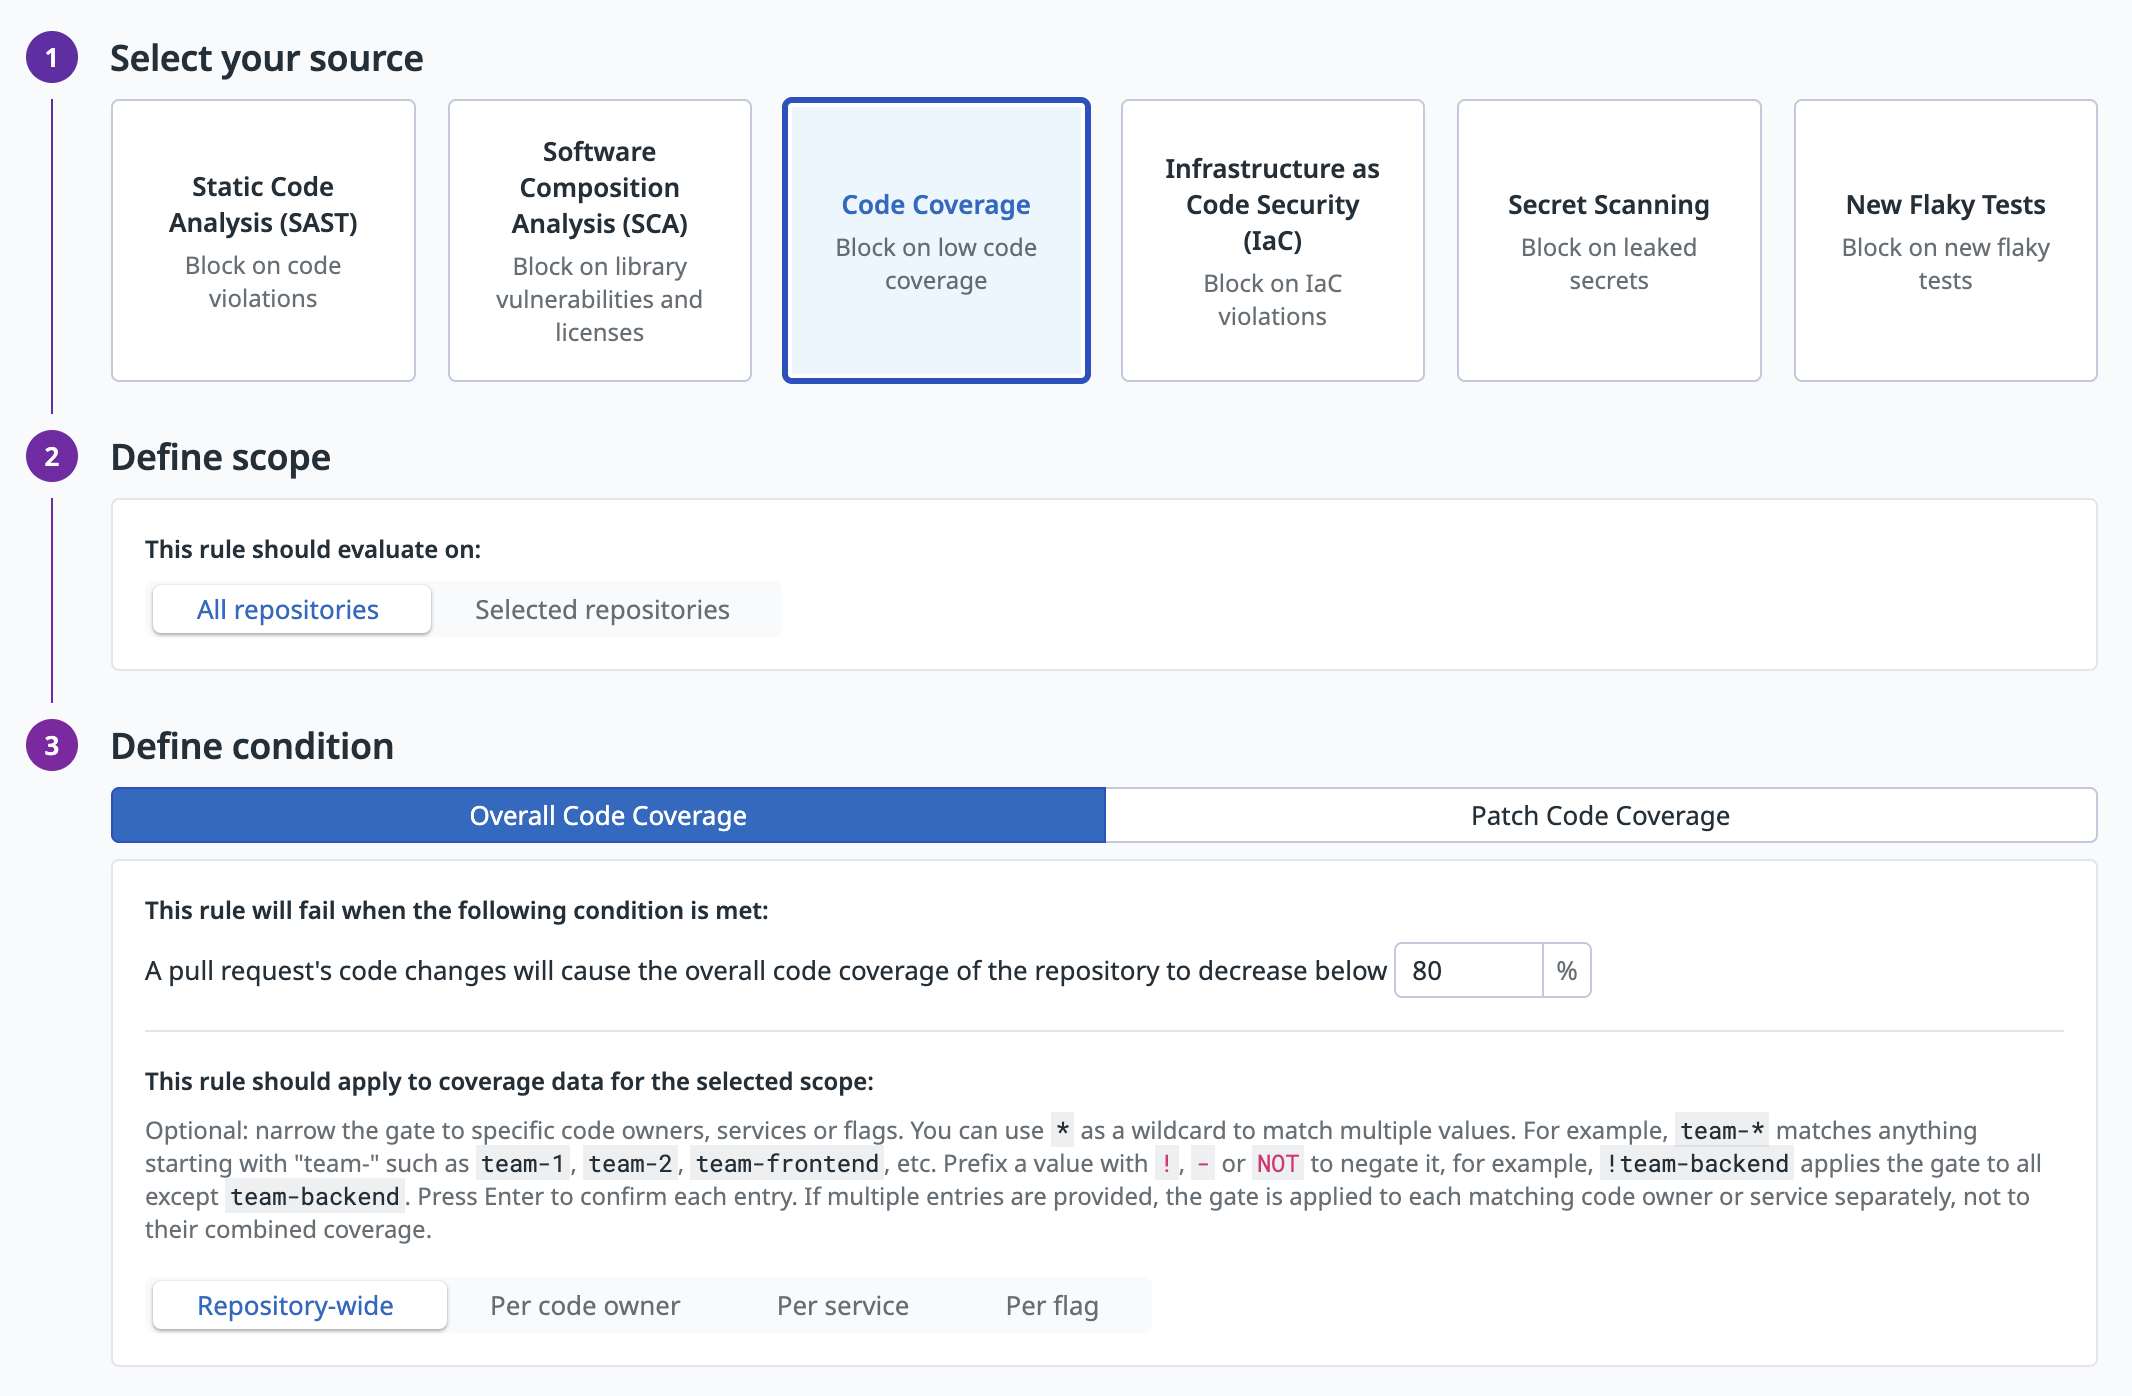Switch scope to All repositories
The height and width of the screenshot is (1396, 2132).
click(x=288, y=609)
